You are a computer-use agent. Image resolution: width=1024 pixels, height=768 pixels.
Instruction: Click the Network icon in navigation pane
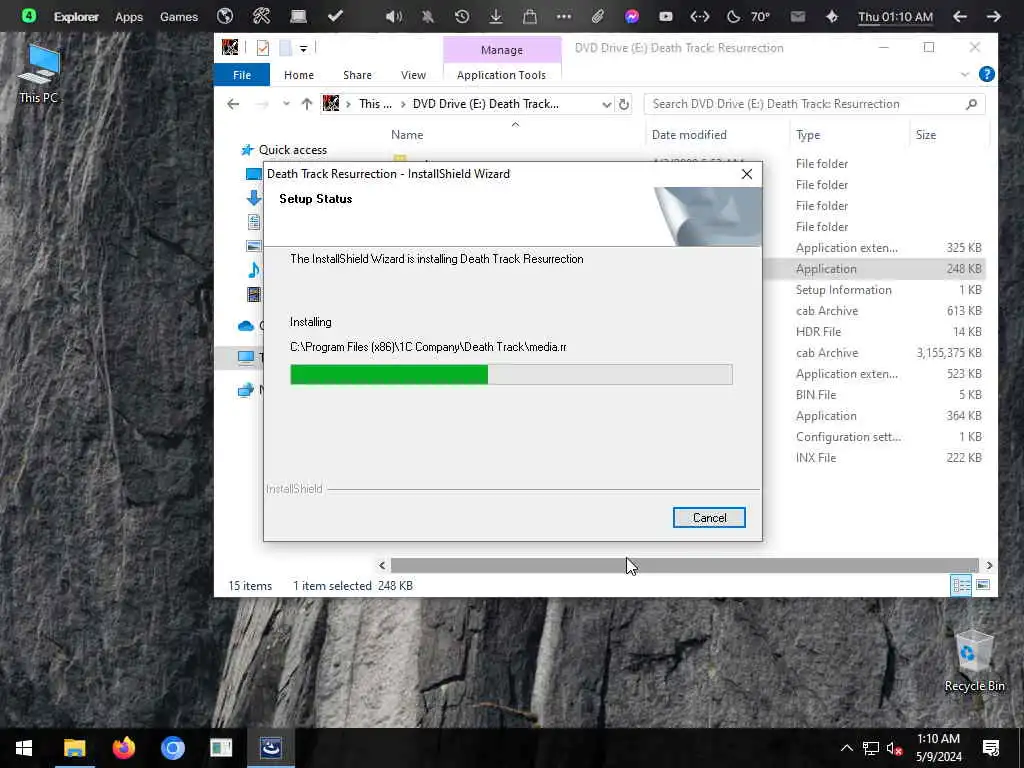(246, 391)
